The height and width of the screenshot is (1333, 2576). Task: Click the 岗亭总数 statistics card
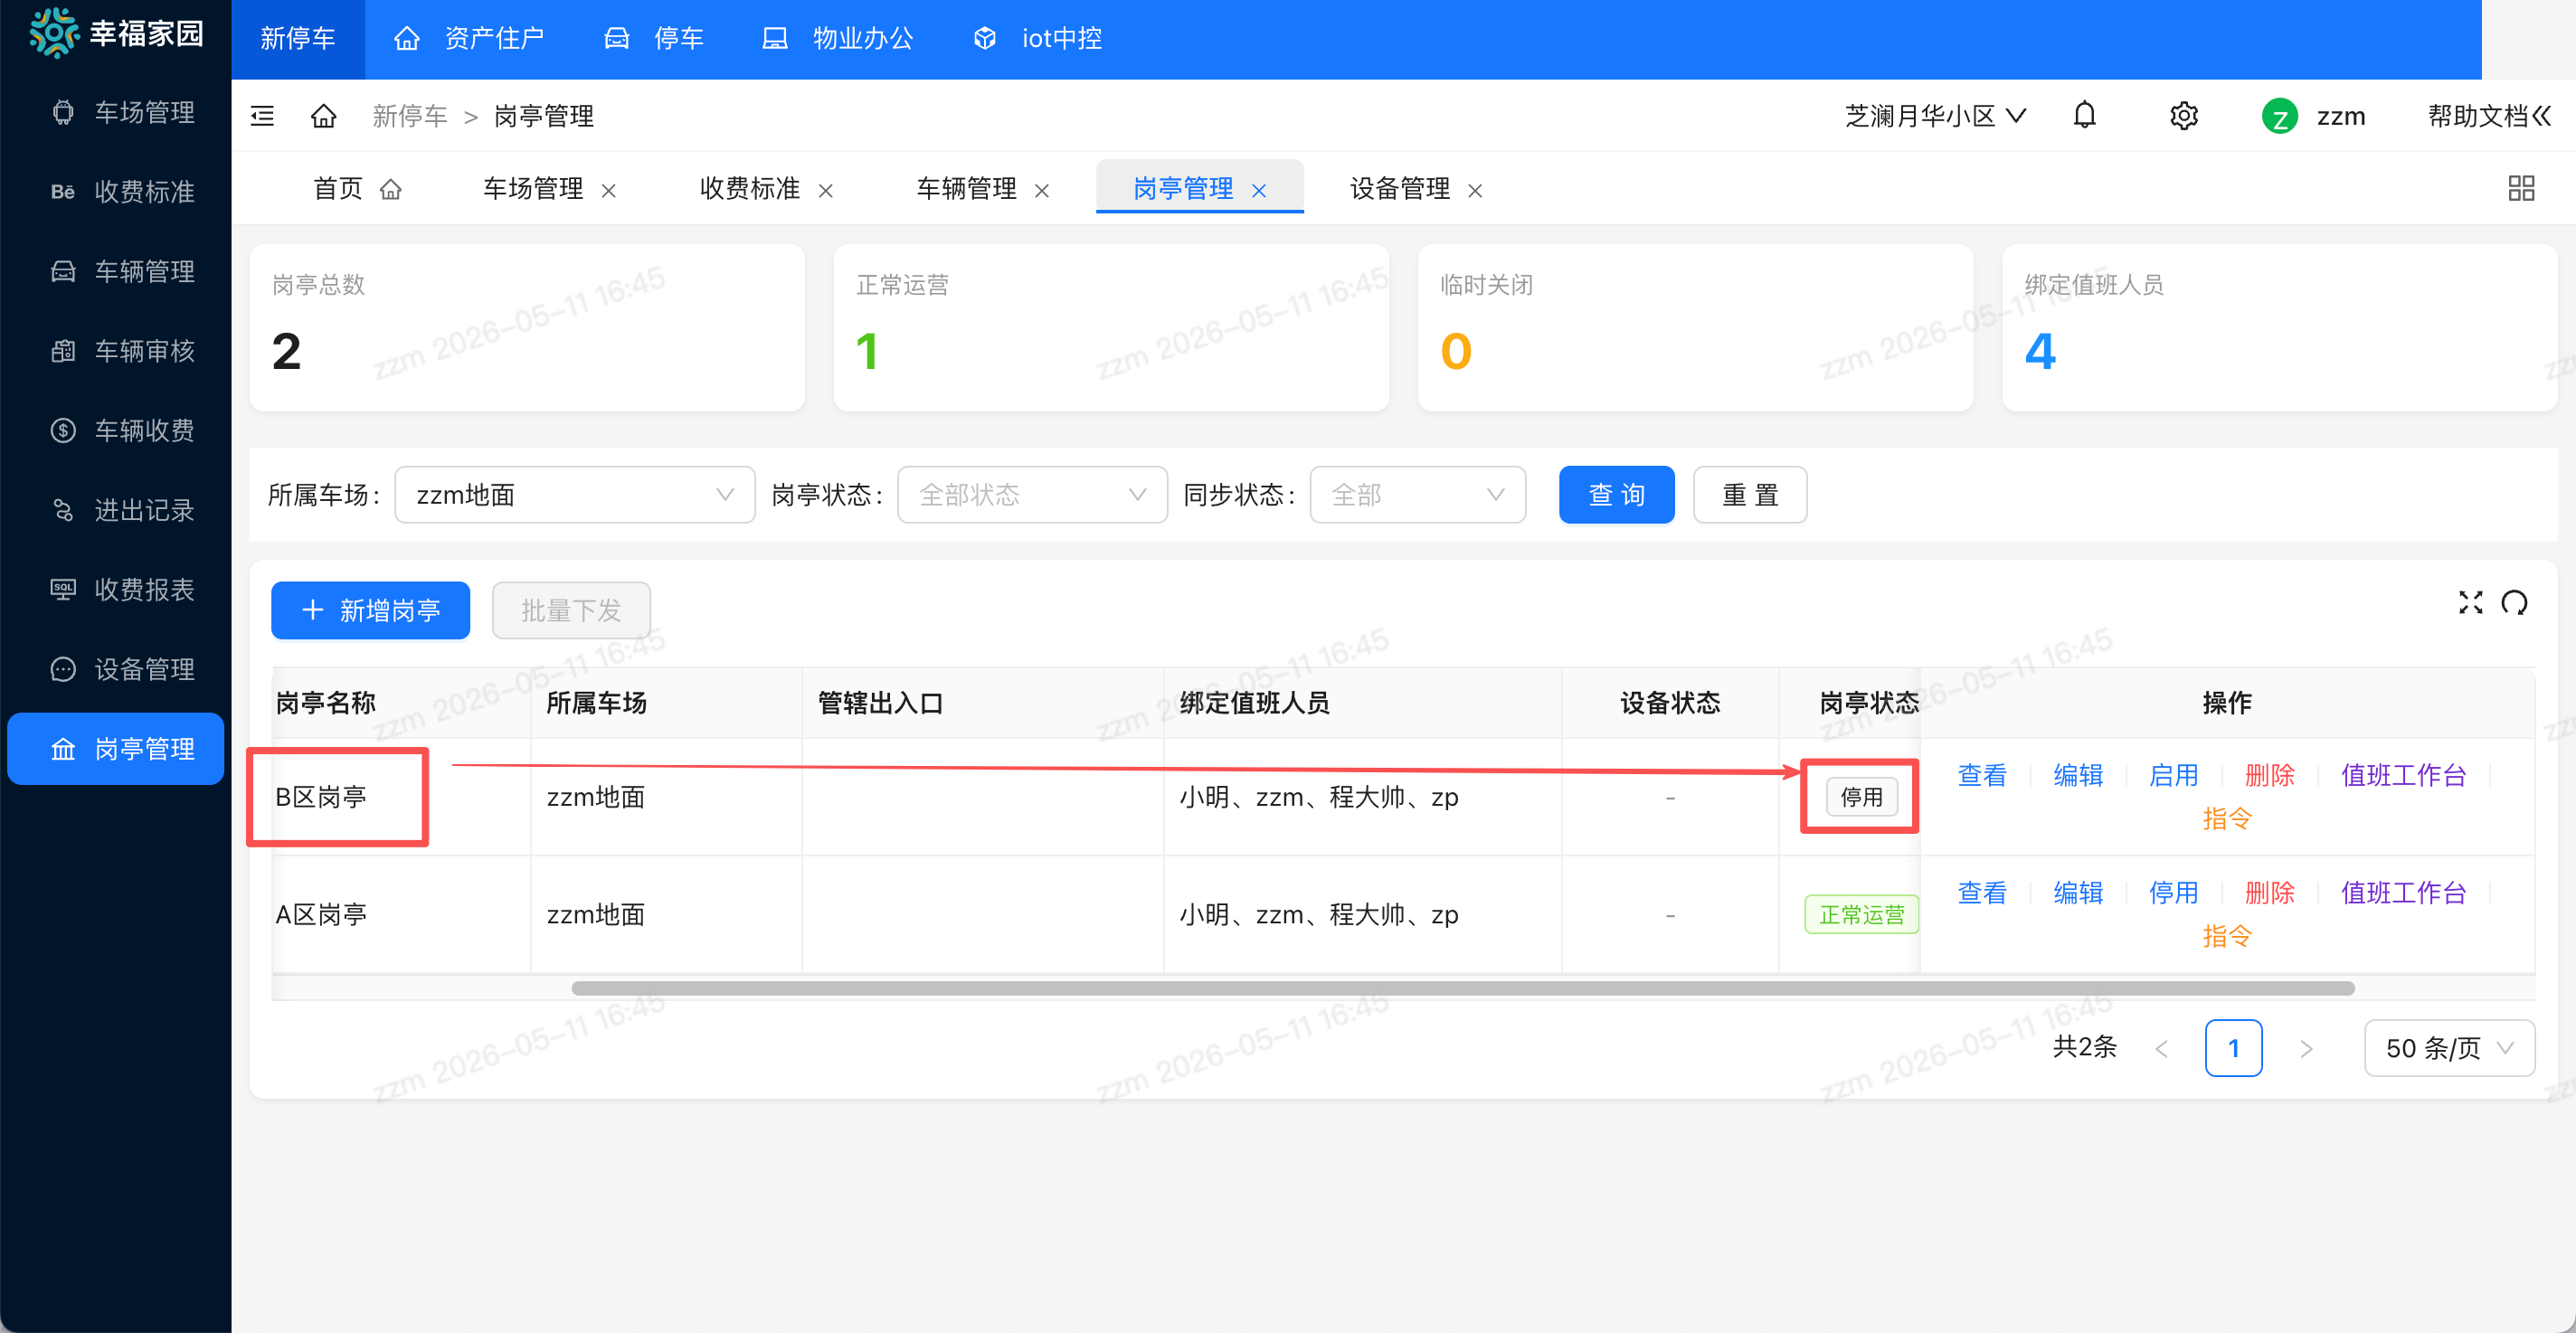point(527,328)
